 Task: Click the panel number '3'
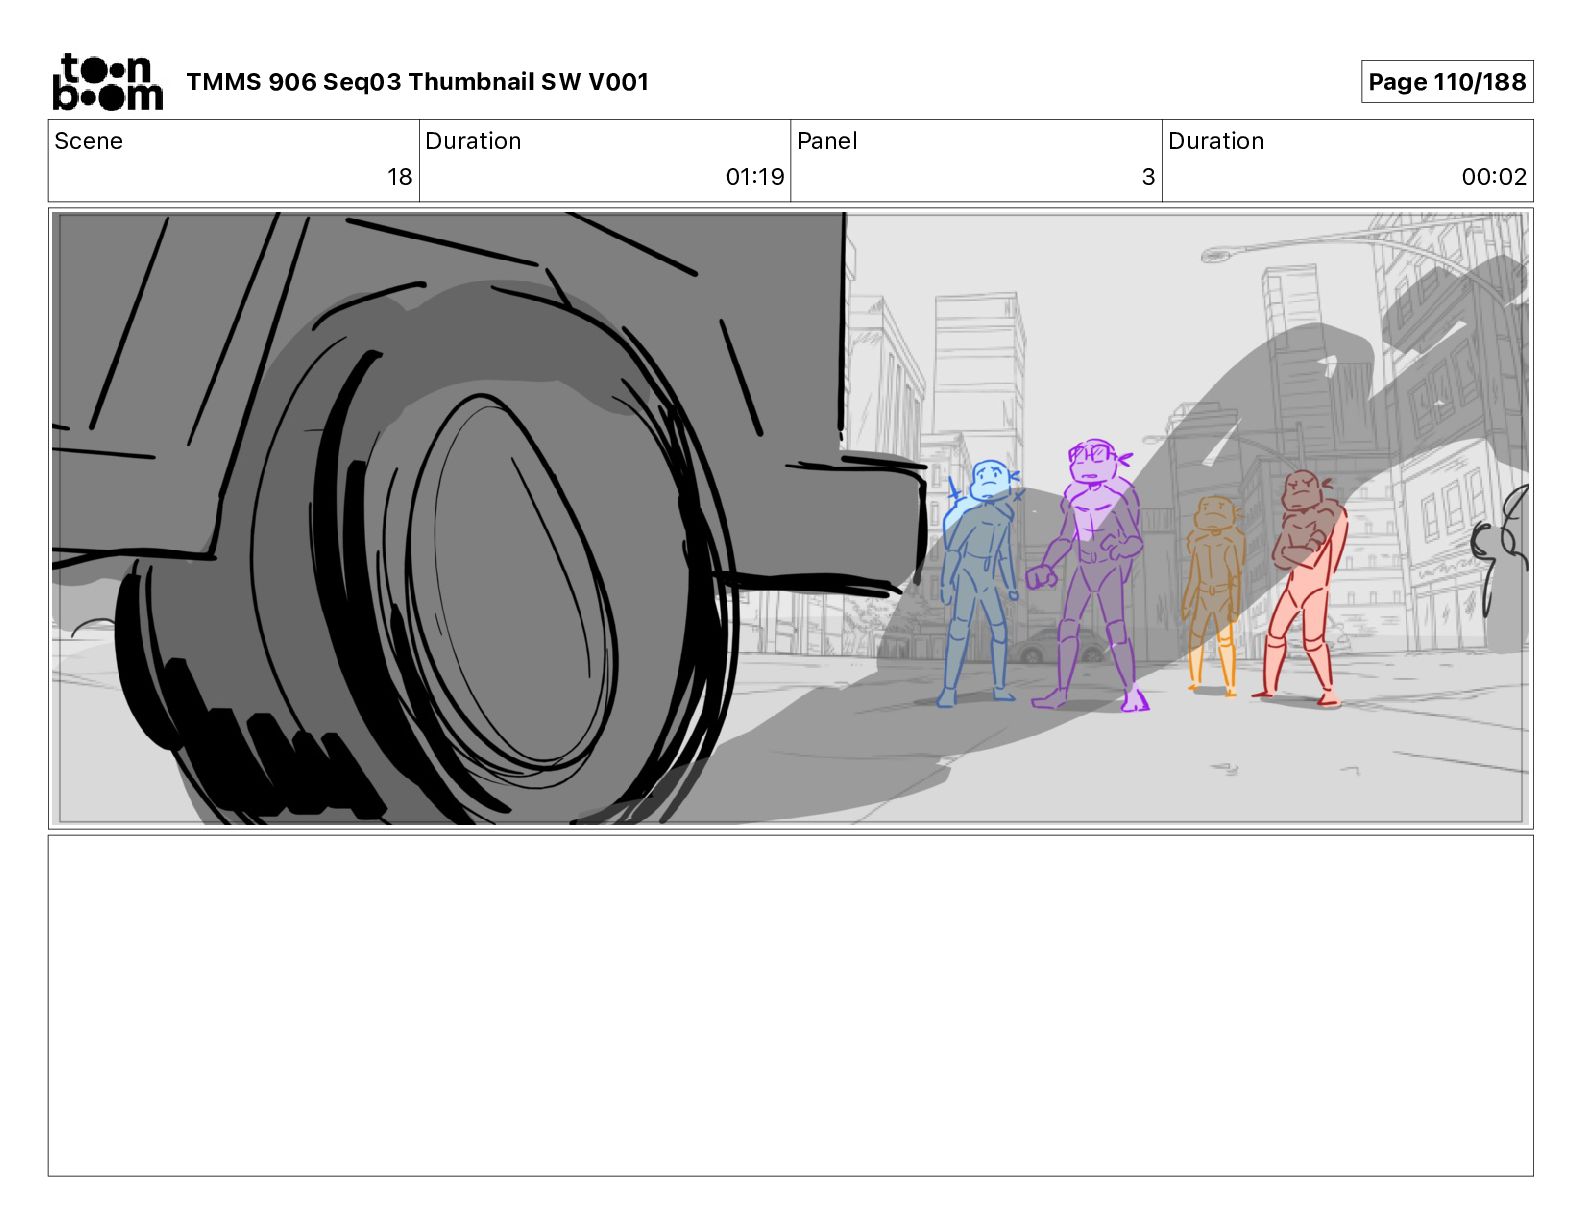tap(1148, 177)
